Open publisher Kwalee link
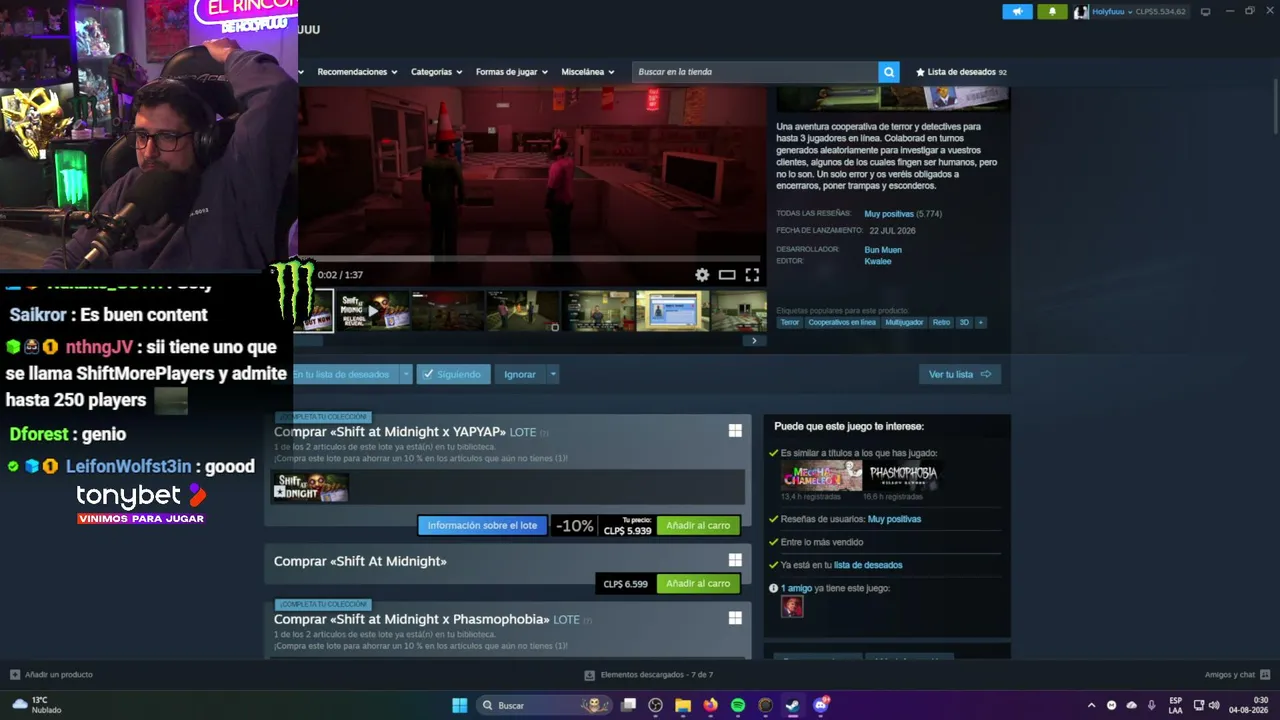This screenshot has width=1280, height=720. point(877,262)
